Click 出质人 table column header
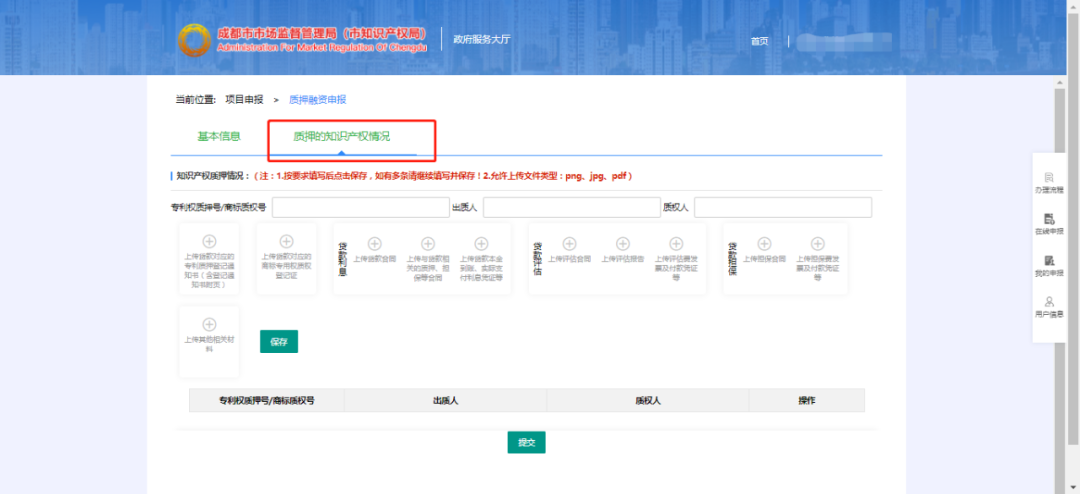Viewport: 1080px width, 494px height. click(x=446, y=400)
